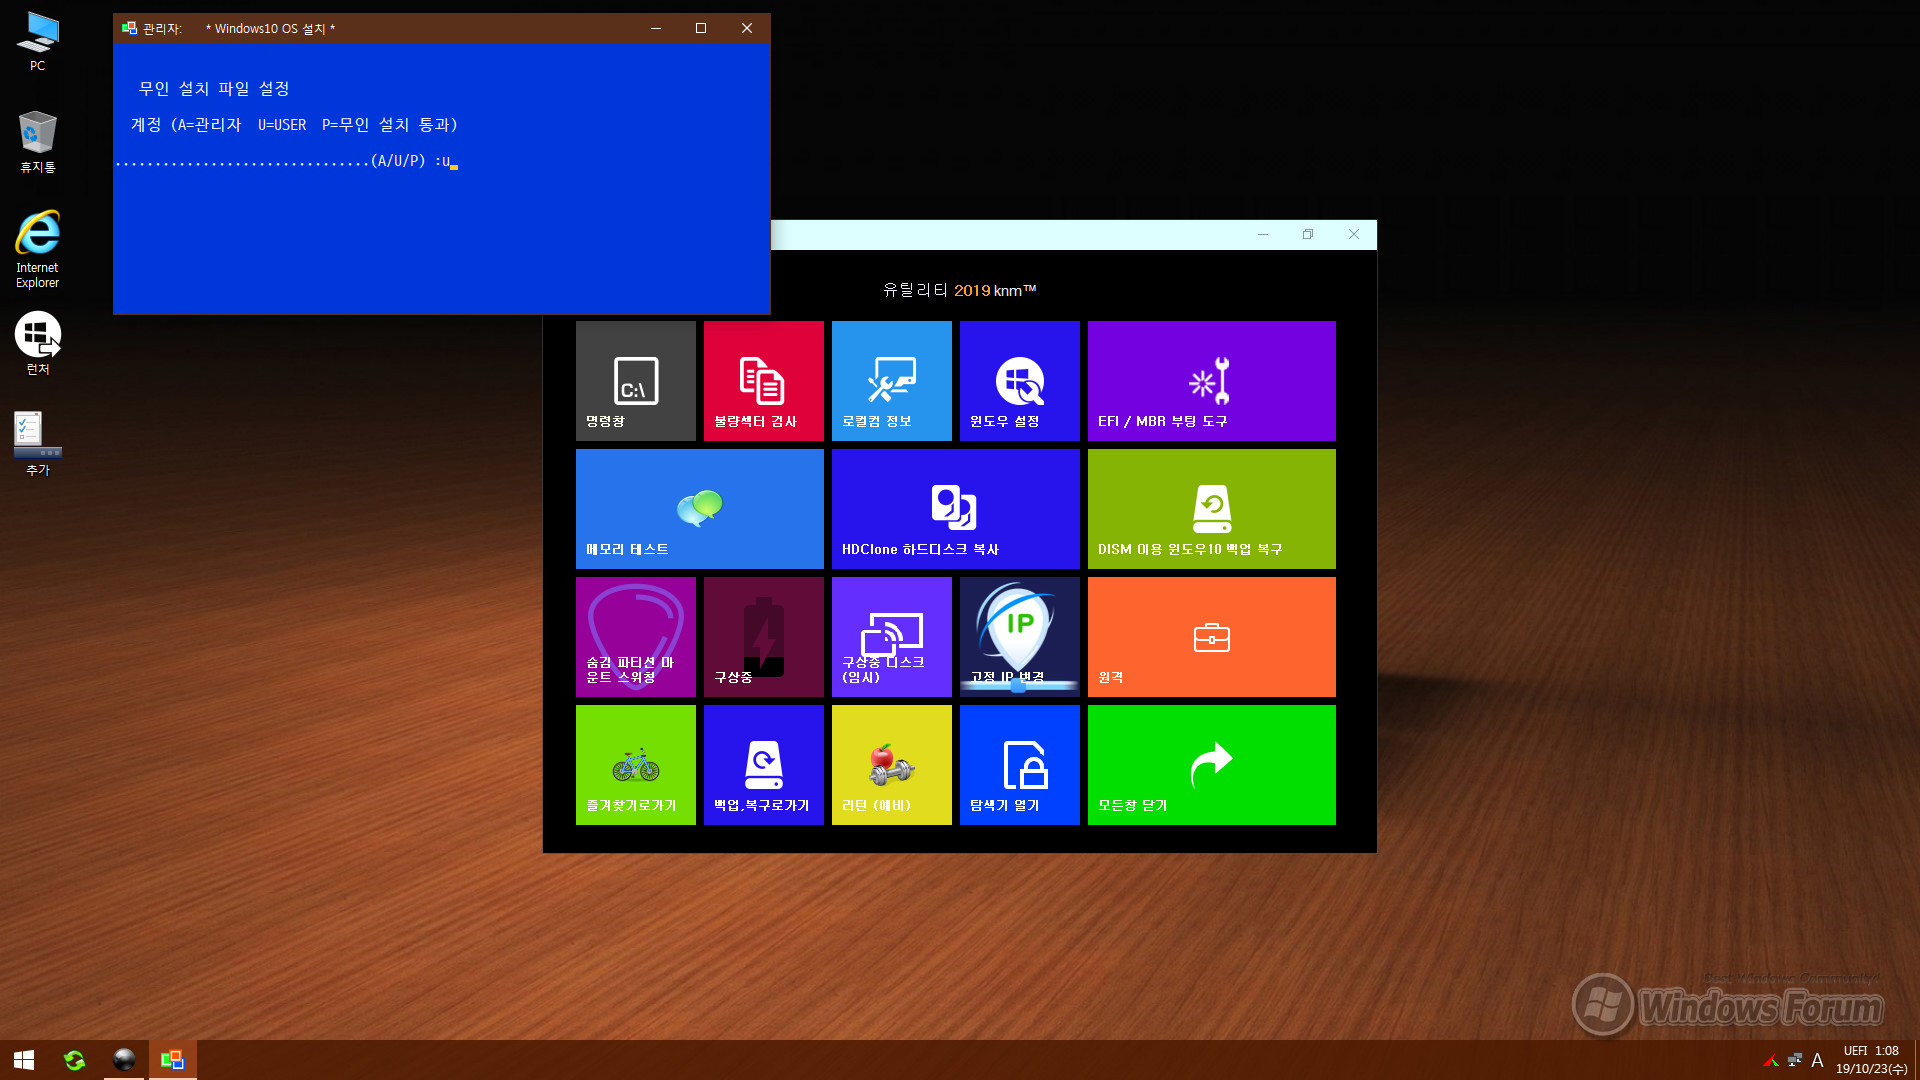Open DISM 이용 윈도우10 백업 복구 tile
This screenshot has width=1920, height=1080.
(x=1212, y=509)
